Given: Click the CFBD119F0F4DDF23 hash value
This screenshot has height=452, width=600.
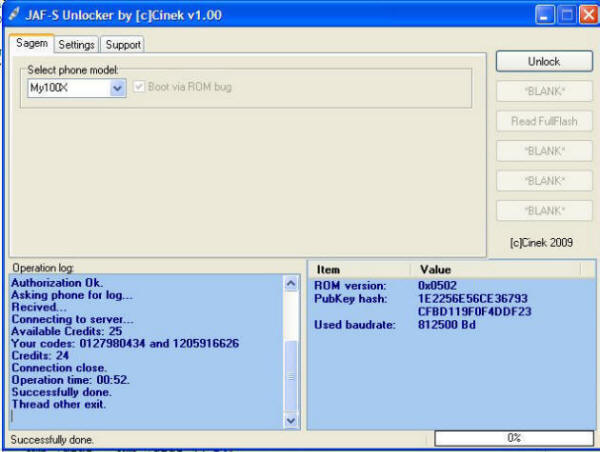Looking at the screenshot, I should click(x=474, y=312).
